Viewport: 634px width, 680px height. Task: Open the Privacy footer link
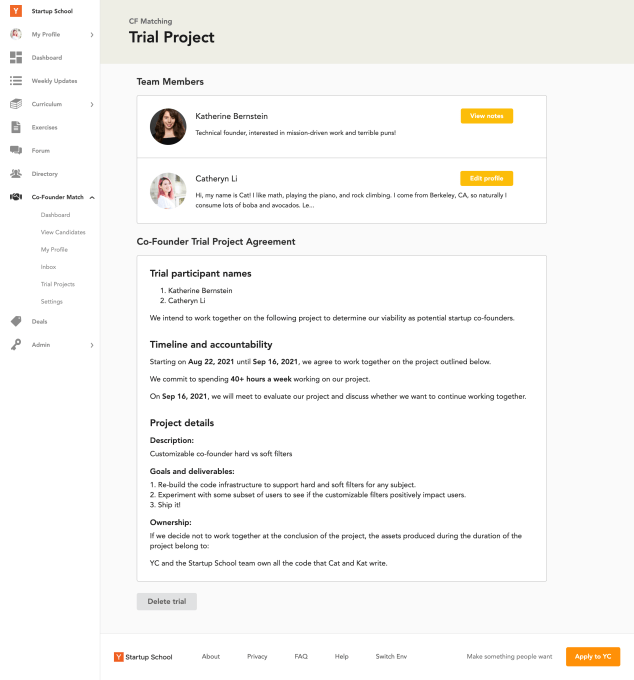point(257,657)
